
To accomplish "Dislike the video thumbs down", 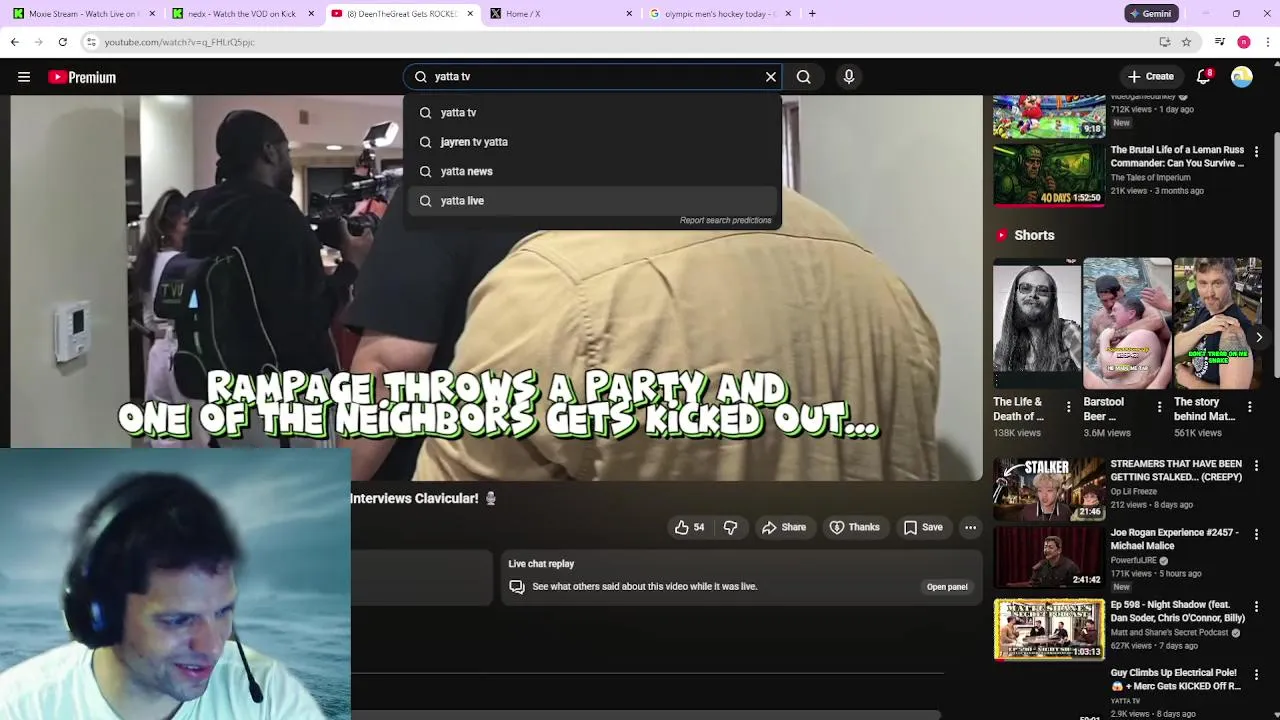I will (x=731, y=527).
